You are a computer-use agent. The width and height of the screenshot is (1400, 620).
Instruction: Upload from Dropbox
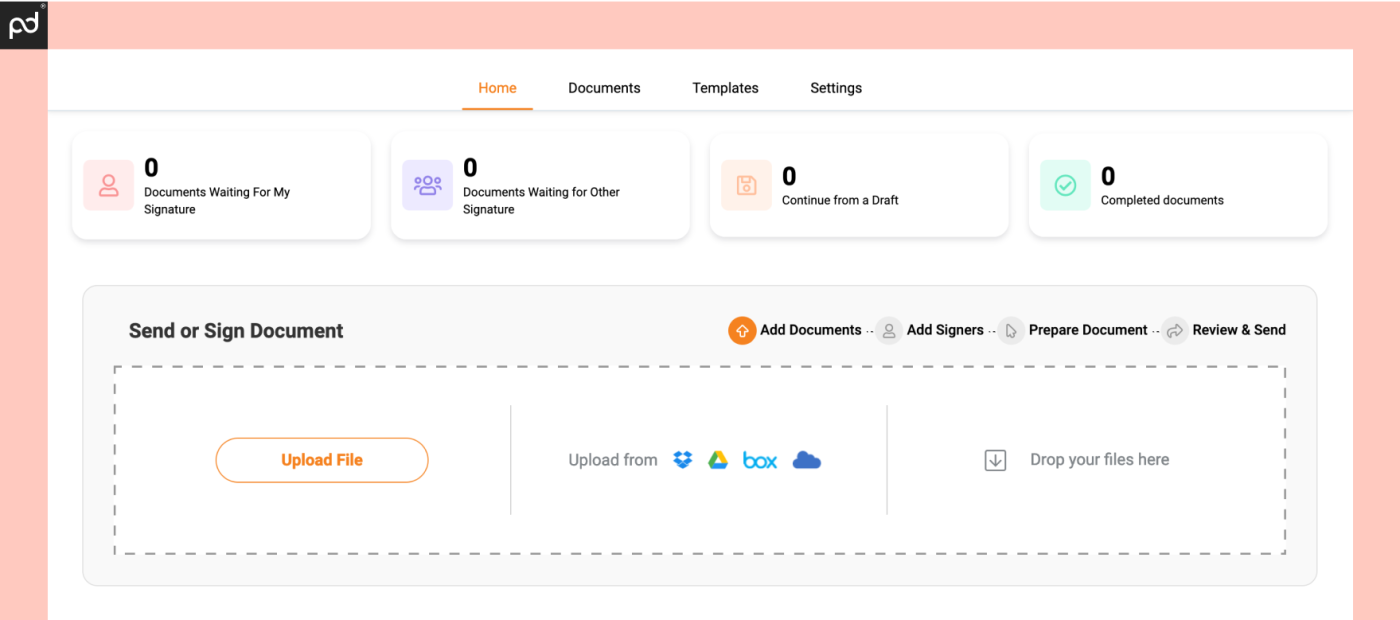tap(682, 460)
